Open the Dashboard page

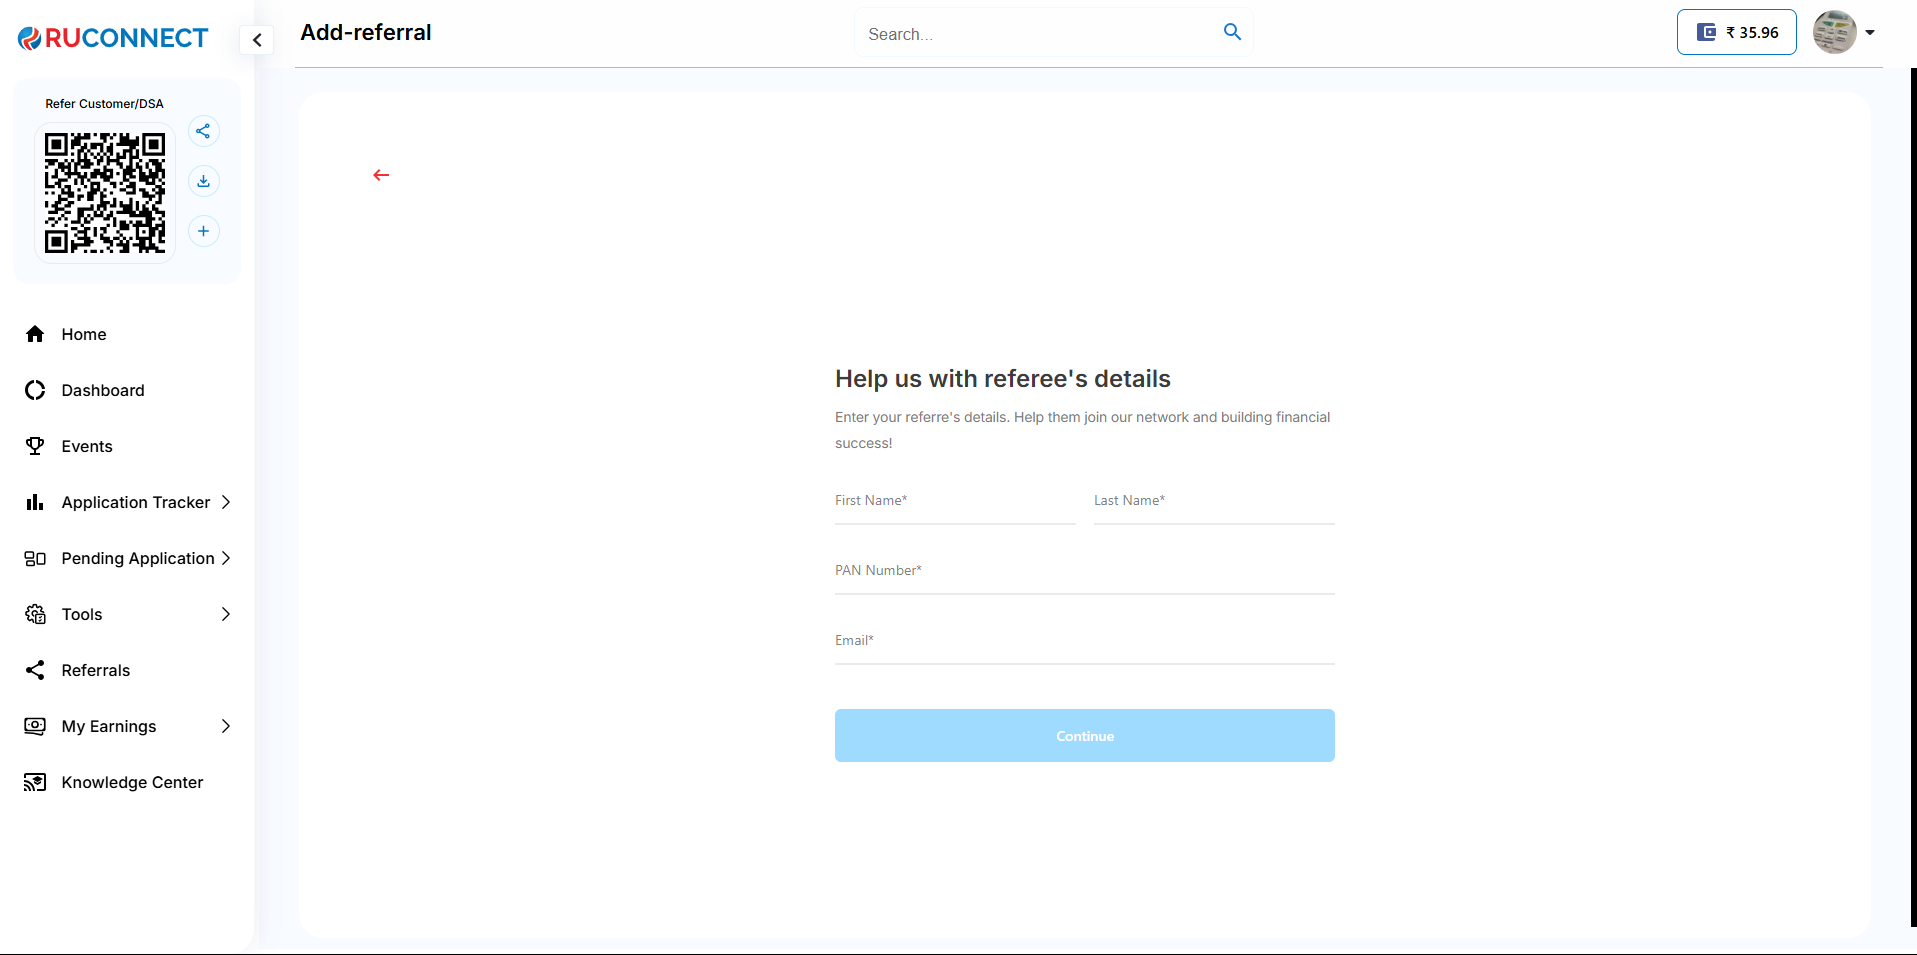[x=102, y=390]
